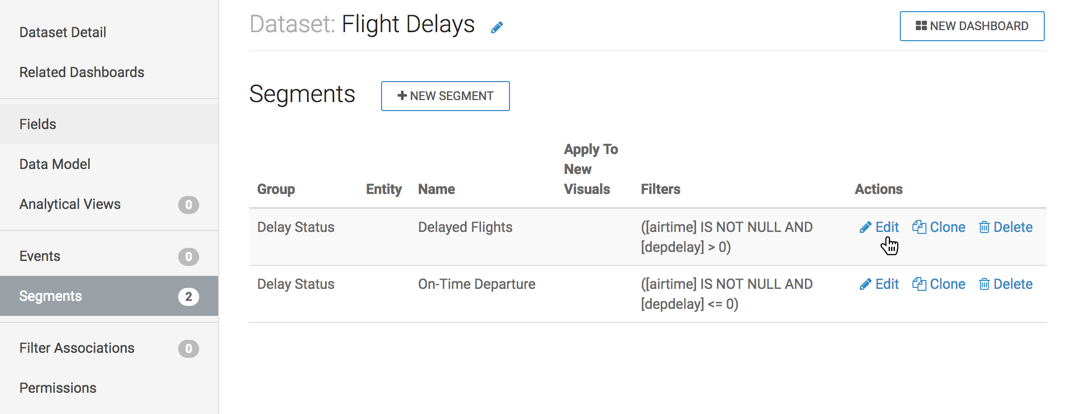1073x414 pixels.
Task: Navigate to Analytical Views
Action: point(70,204)
